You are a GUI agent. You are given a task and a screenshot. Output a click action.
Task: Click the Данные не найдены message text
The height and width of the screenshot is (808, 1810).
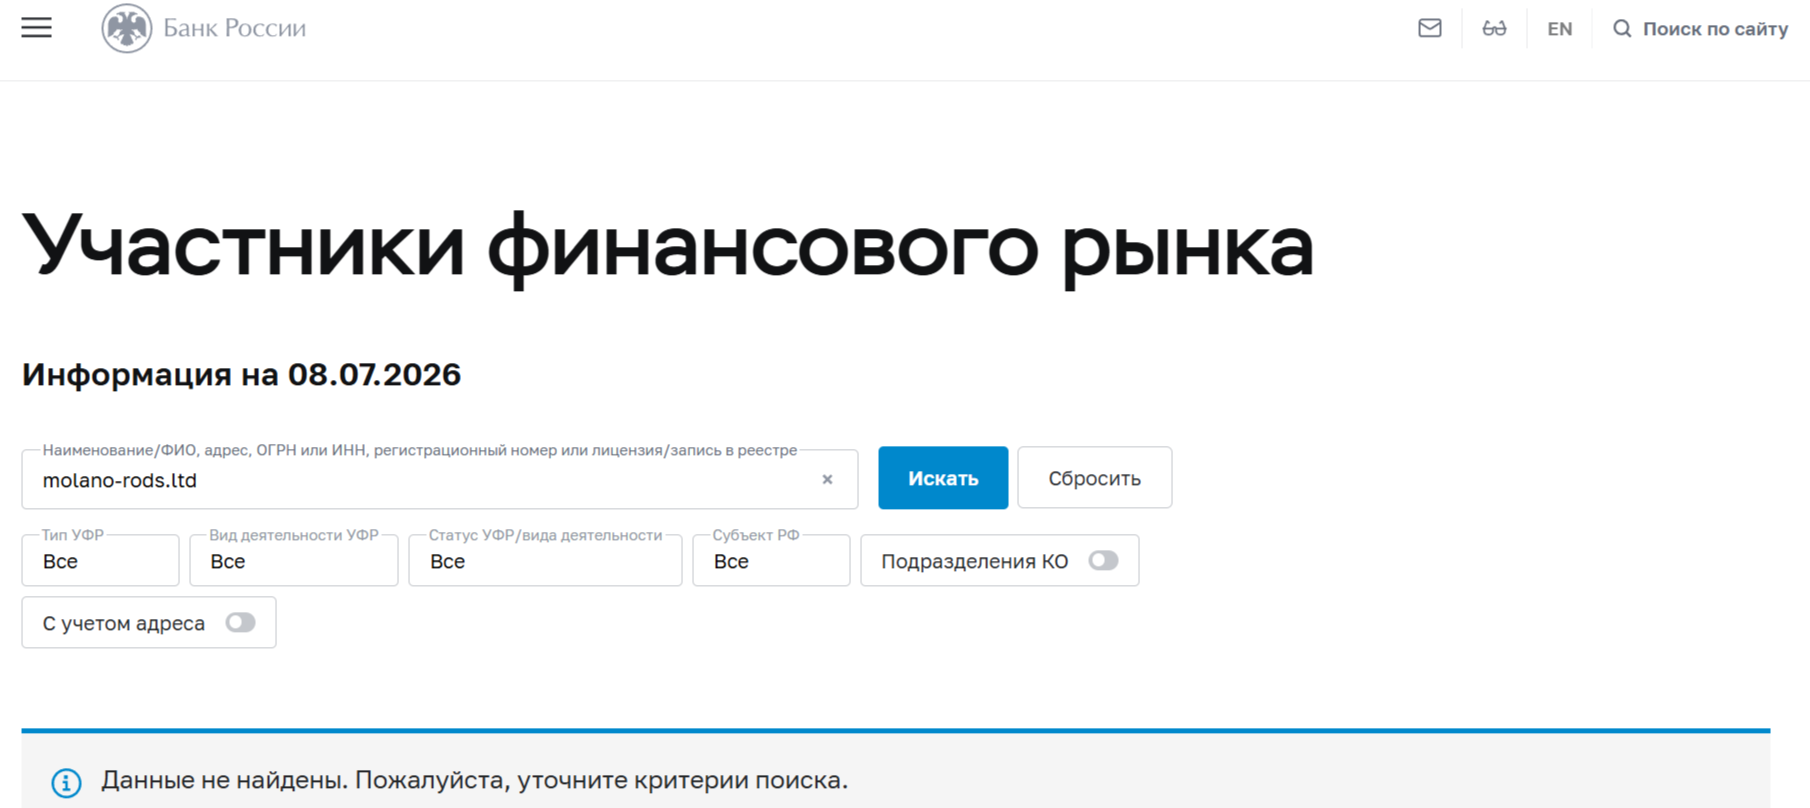(x=474, y=780)
